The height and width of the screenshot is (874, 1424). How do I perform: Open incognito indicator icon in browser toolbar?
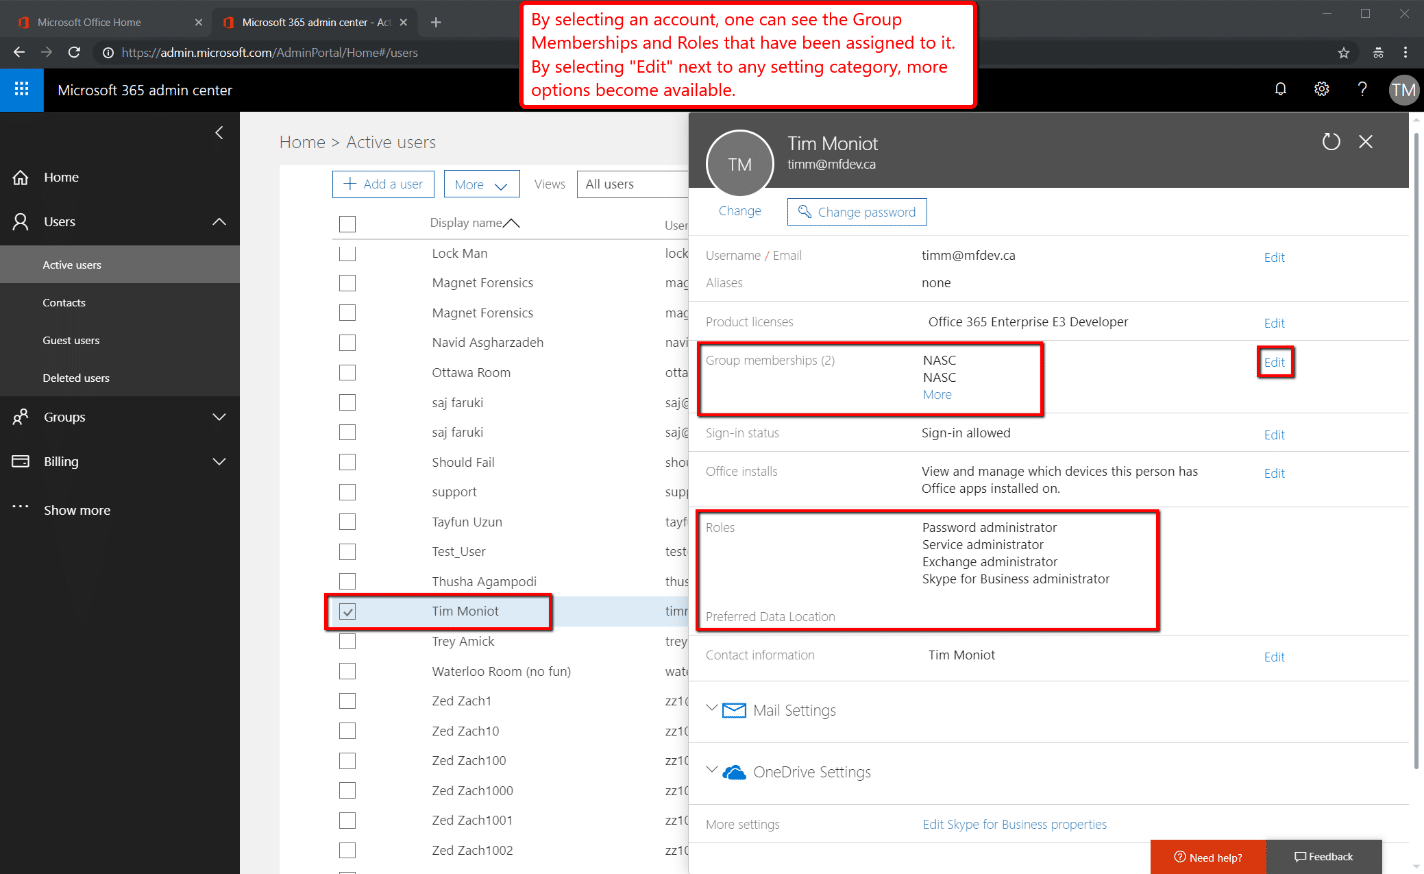click(x=1378, y=52)
